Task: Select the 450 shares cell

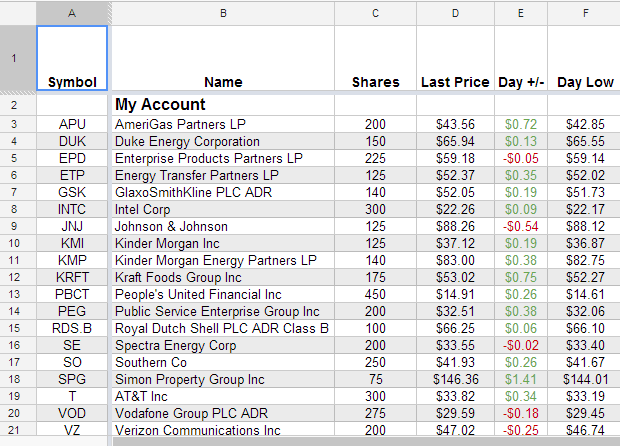Action: tap(375, 294)
